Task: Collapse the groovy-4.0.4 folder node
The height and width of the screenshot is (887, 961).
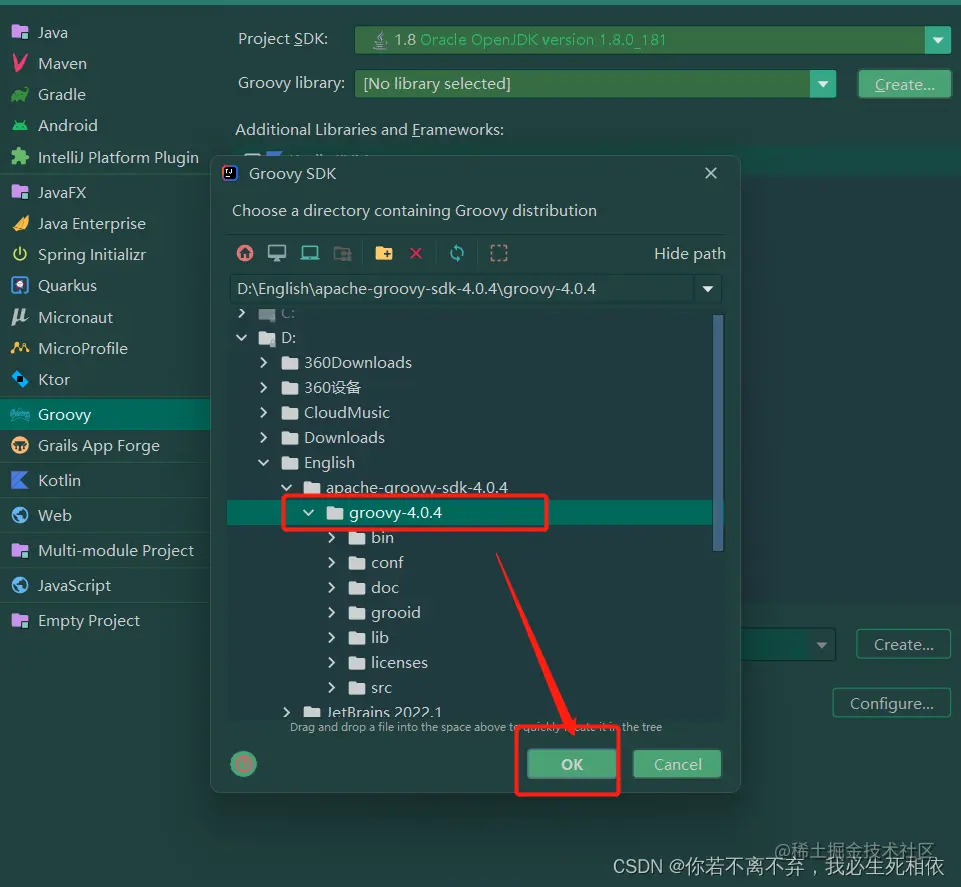Action: (309, 512)
